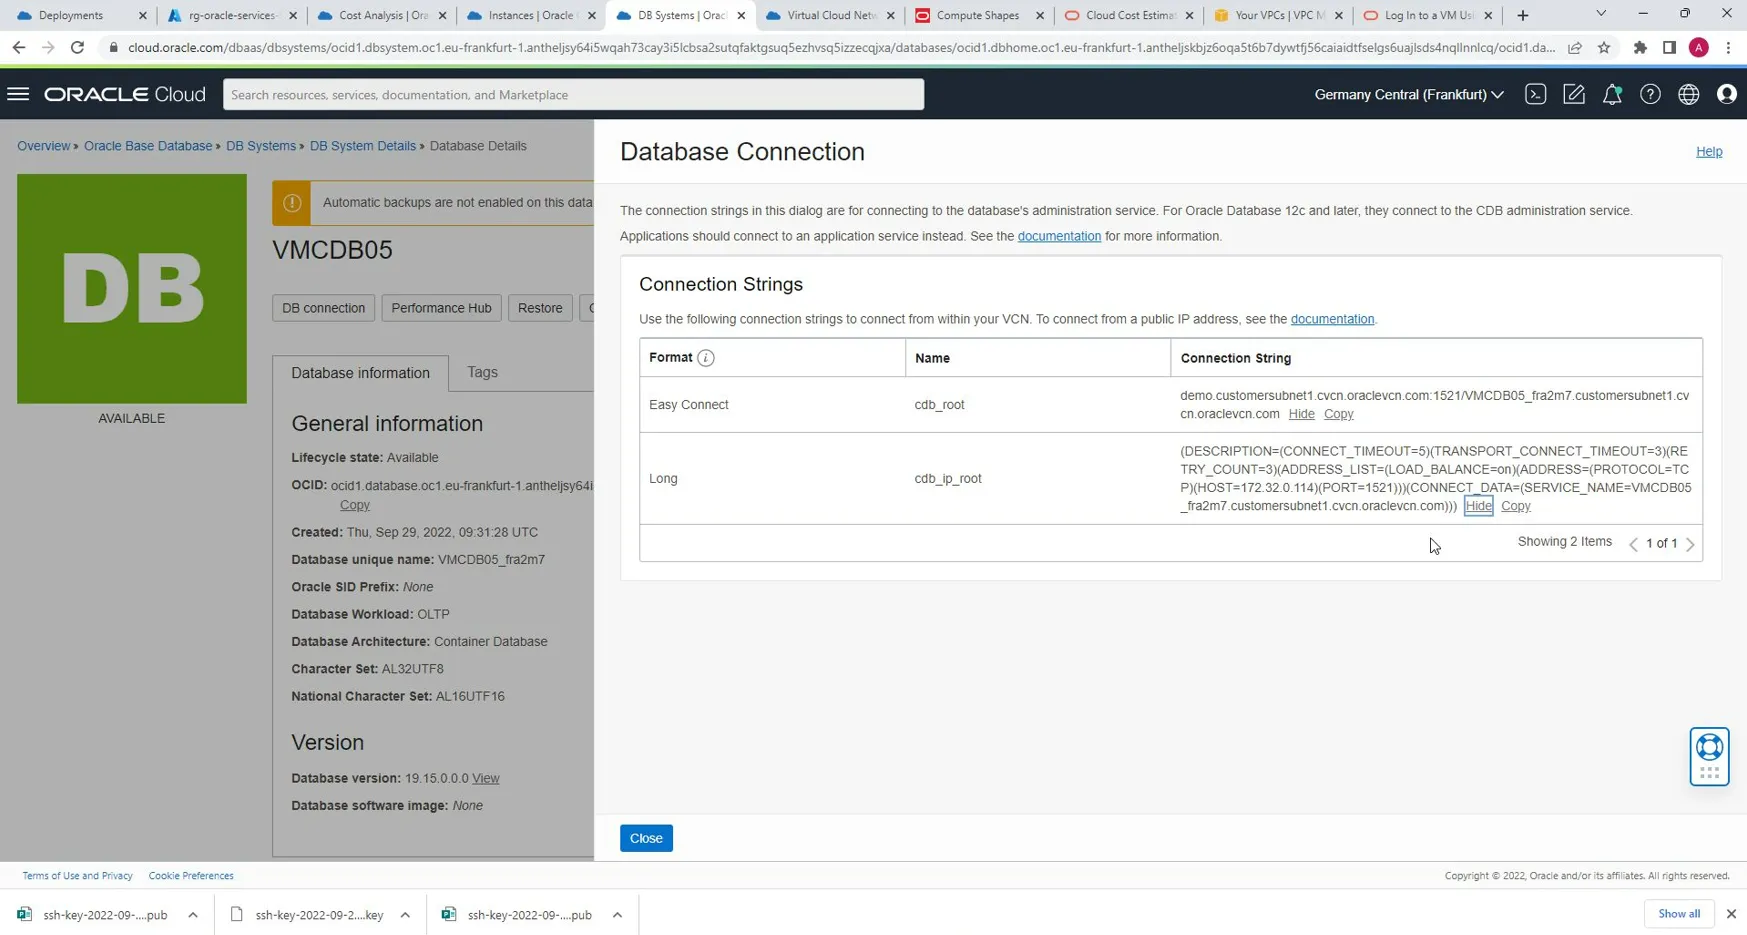The width and height of the screenshot is (1747, 935).
Task: Open the user profile avatar icon
Action: pyautogui.click(x=1726, y=94)
